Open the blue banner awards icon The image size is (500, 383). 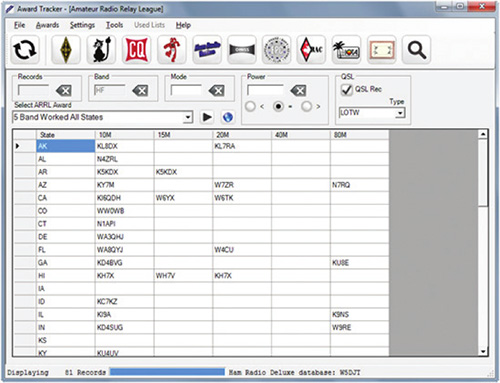pyautogui.click(x=207, y=50)
